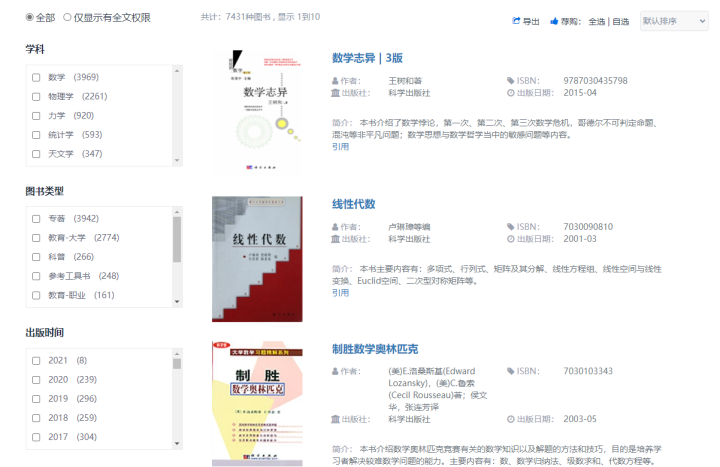This screenshot has width=720, height=467.
Task: Check the 统计学 (593) checkbox
Action: pos(36,135)
